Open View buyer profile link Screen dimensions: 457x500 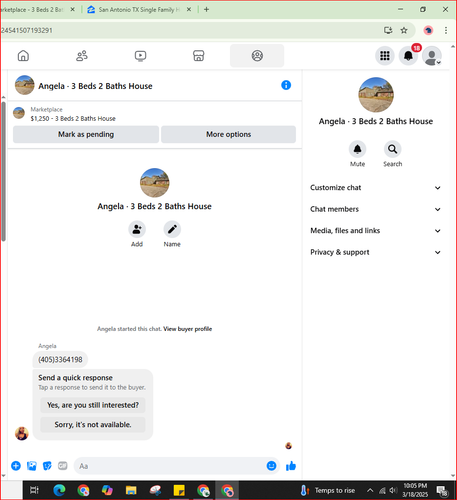click(x=188, y=329)
